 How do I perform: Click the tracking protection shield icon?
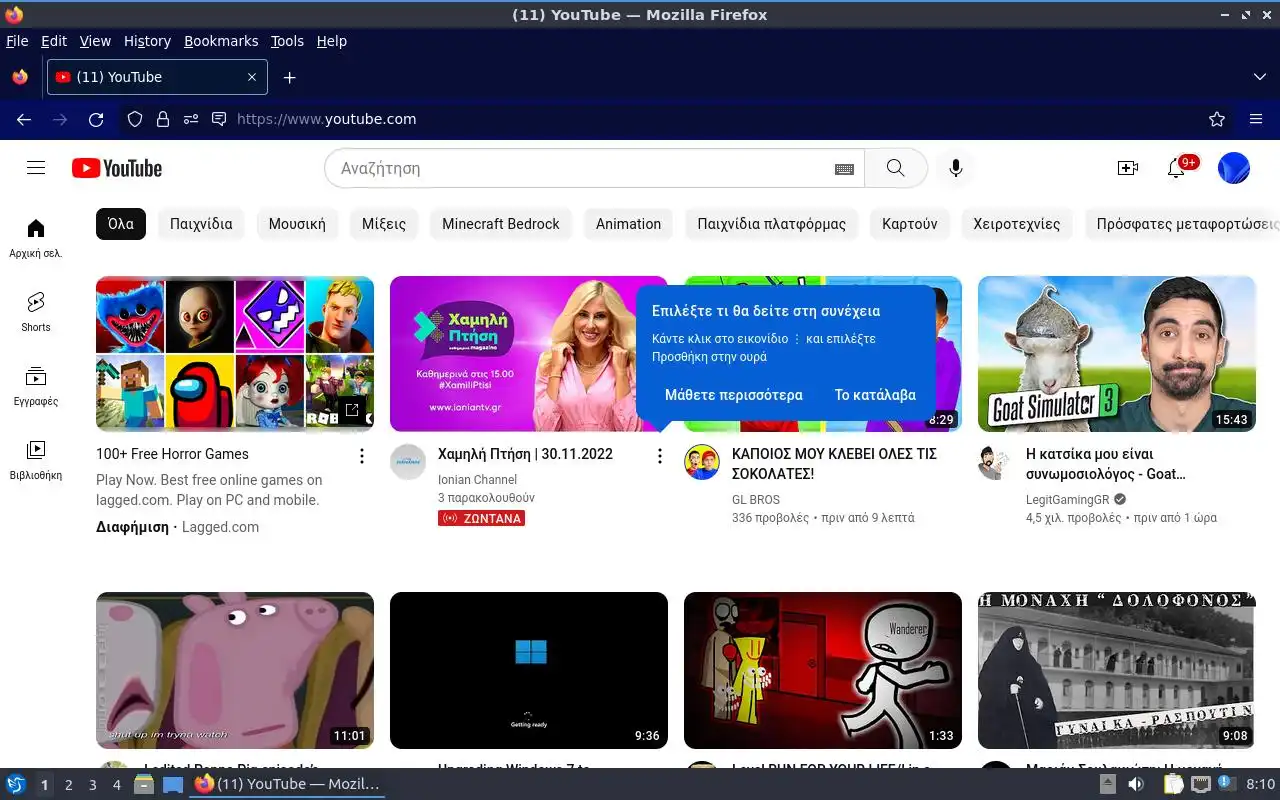point(135,119)
